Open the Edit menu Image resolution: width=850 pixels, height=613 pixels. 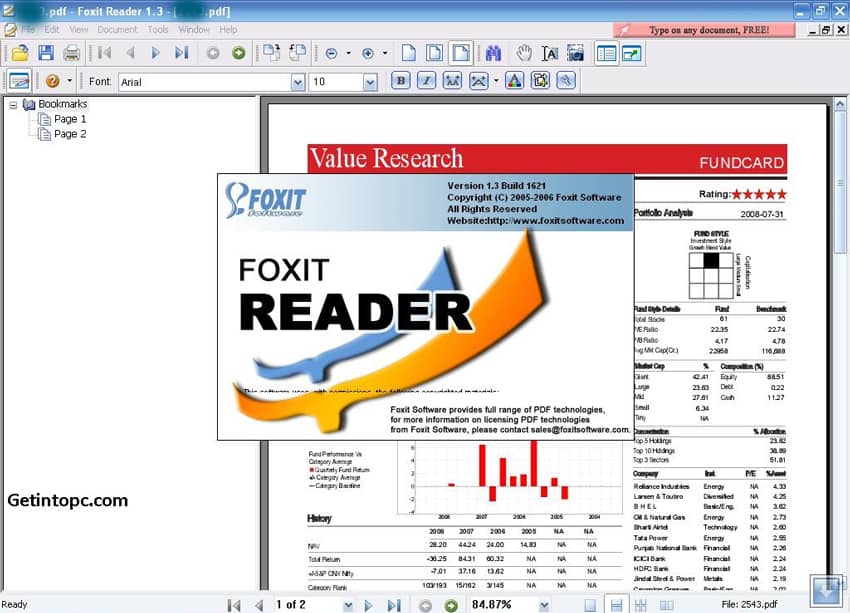(x=51, y=29)
